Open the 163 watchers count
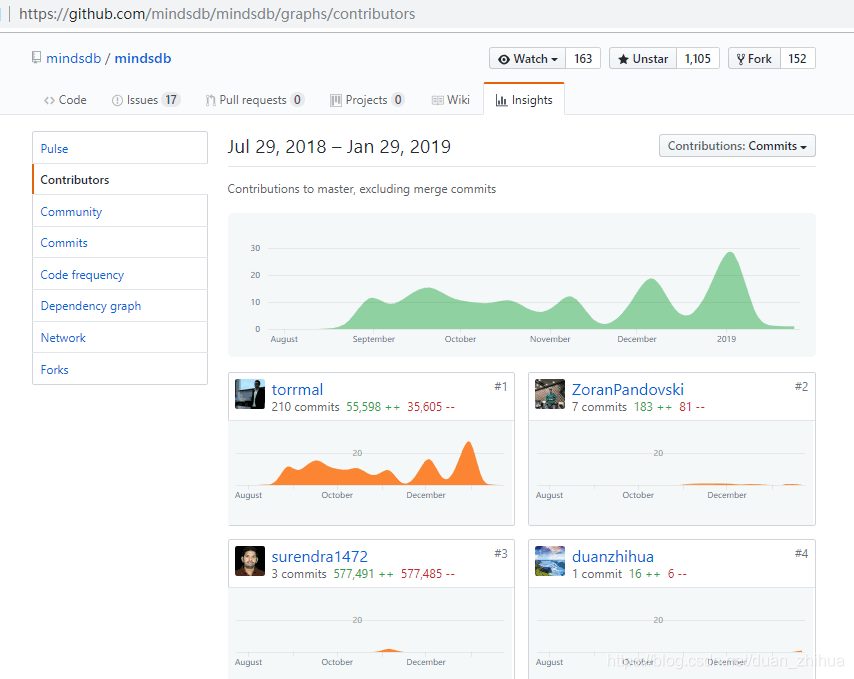Viewport: 854px width, 679px height. click(x=583, y=59)
